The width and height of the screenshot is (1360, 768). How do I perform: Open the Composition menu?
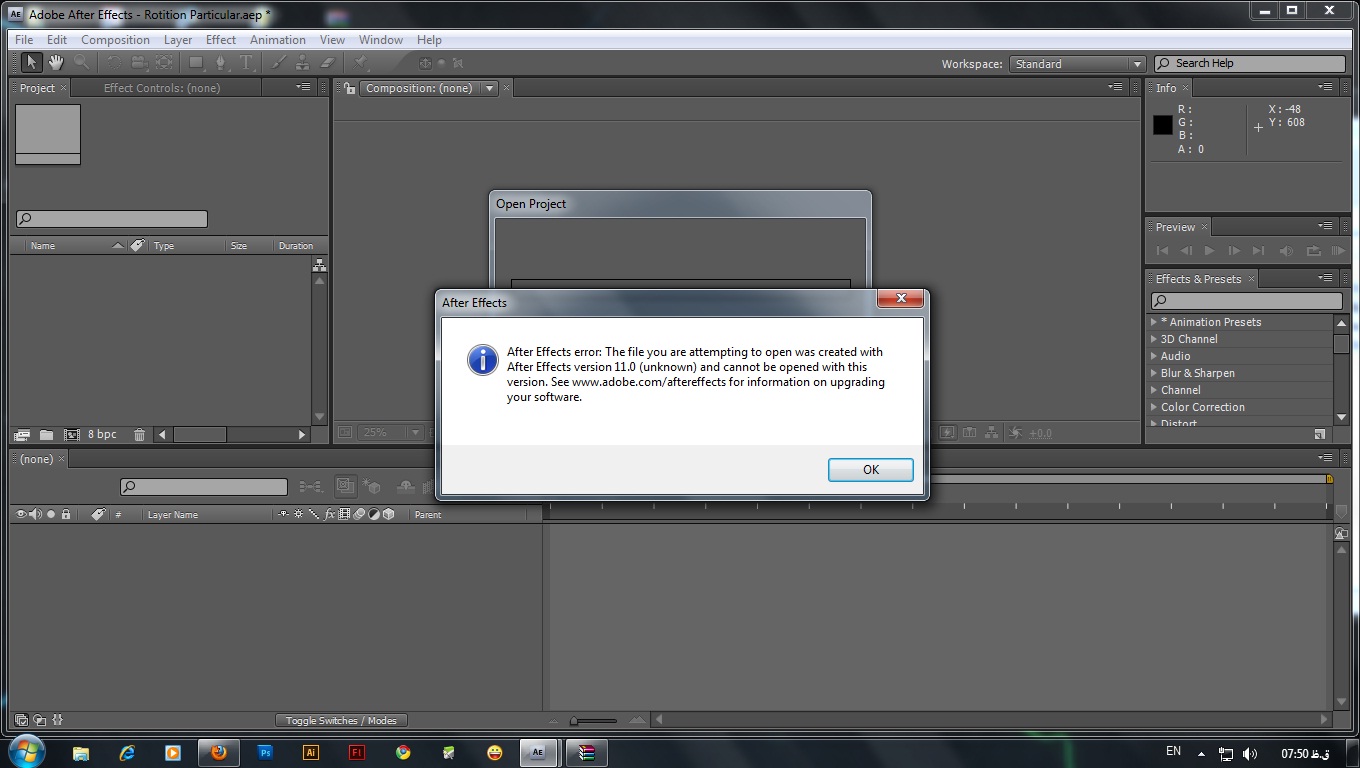pyautogui.click(x=115, y=40)
